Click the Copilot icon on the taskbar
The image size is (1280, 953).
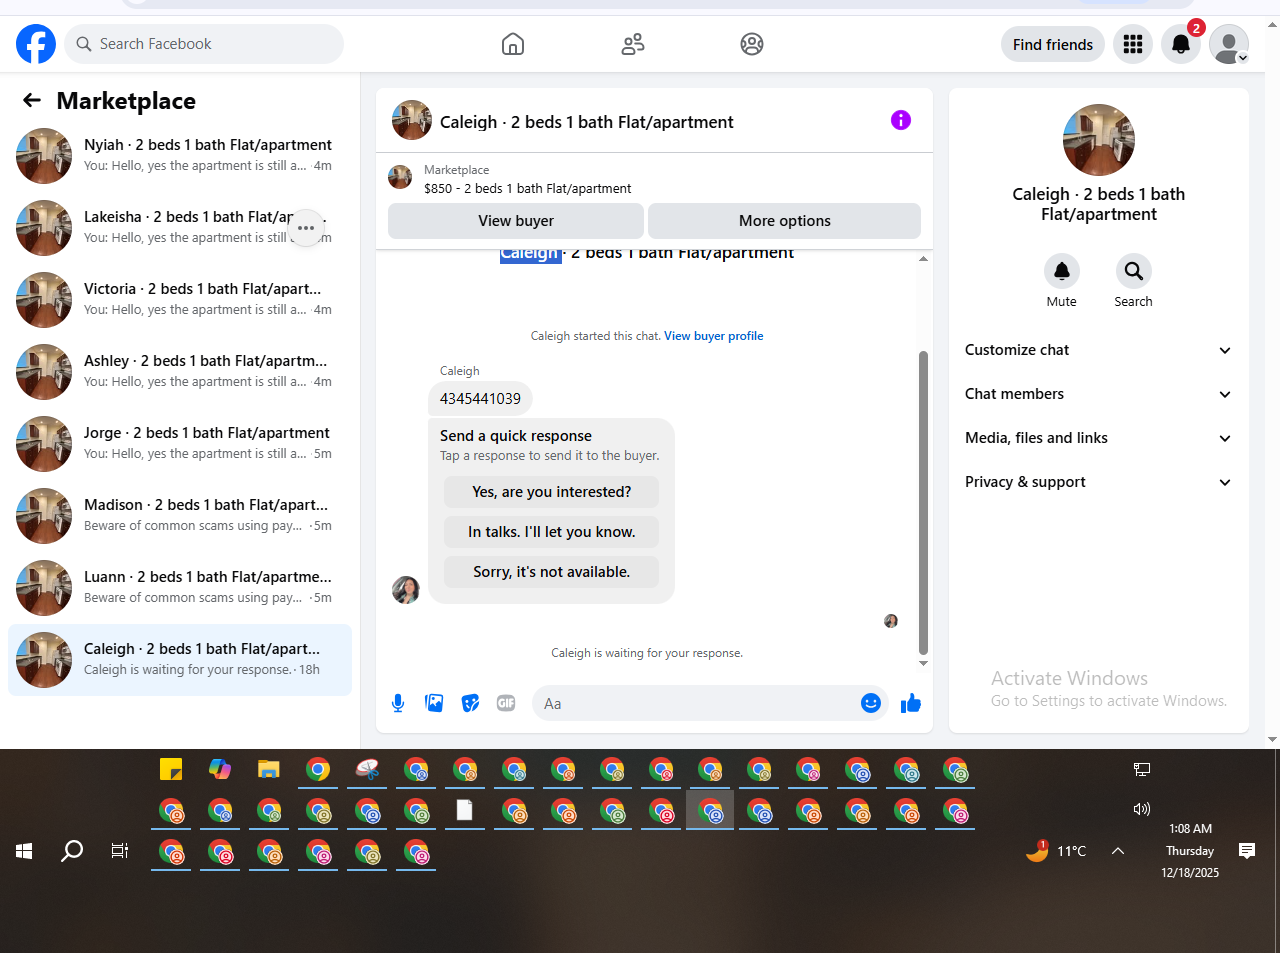coord(220,769)
